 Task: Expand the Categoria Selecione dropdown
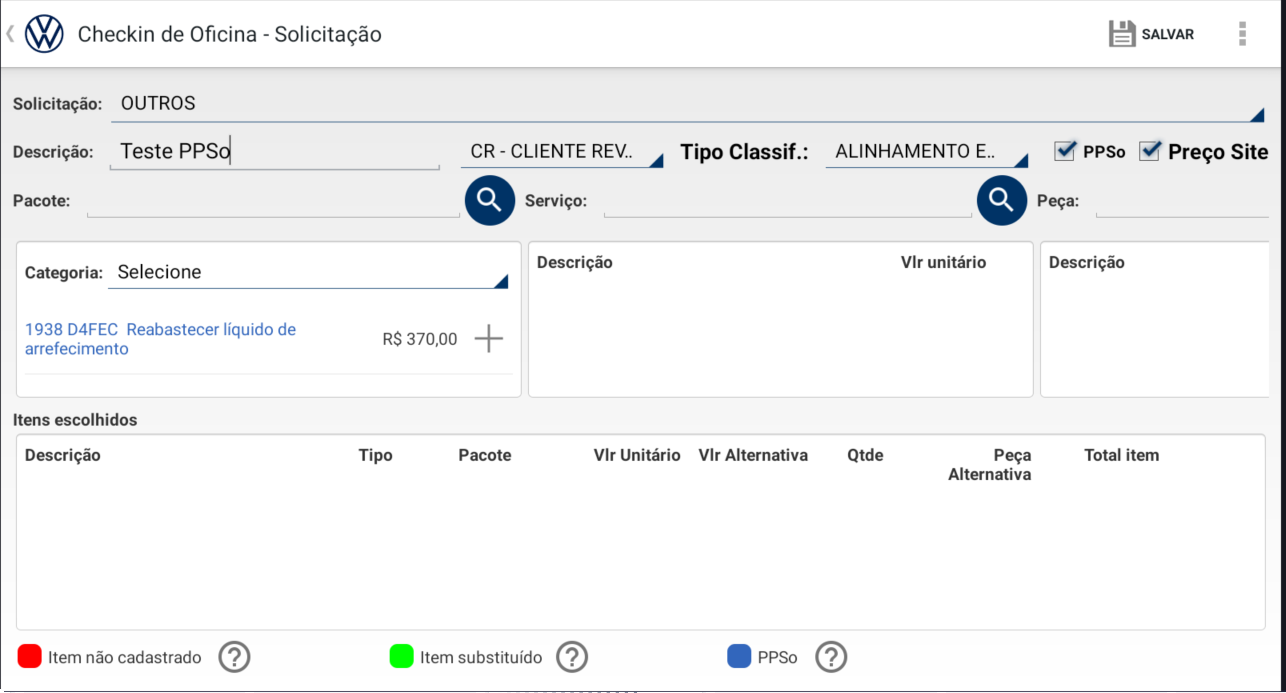307,273
